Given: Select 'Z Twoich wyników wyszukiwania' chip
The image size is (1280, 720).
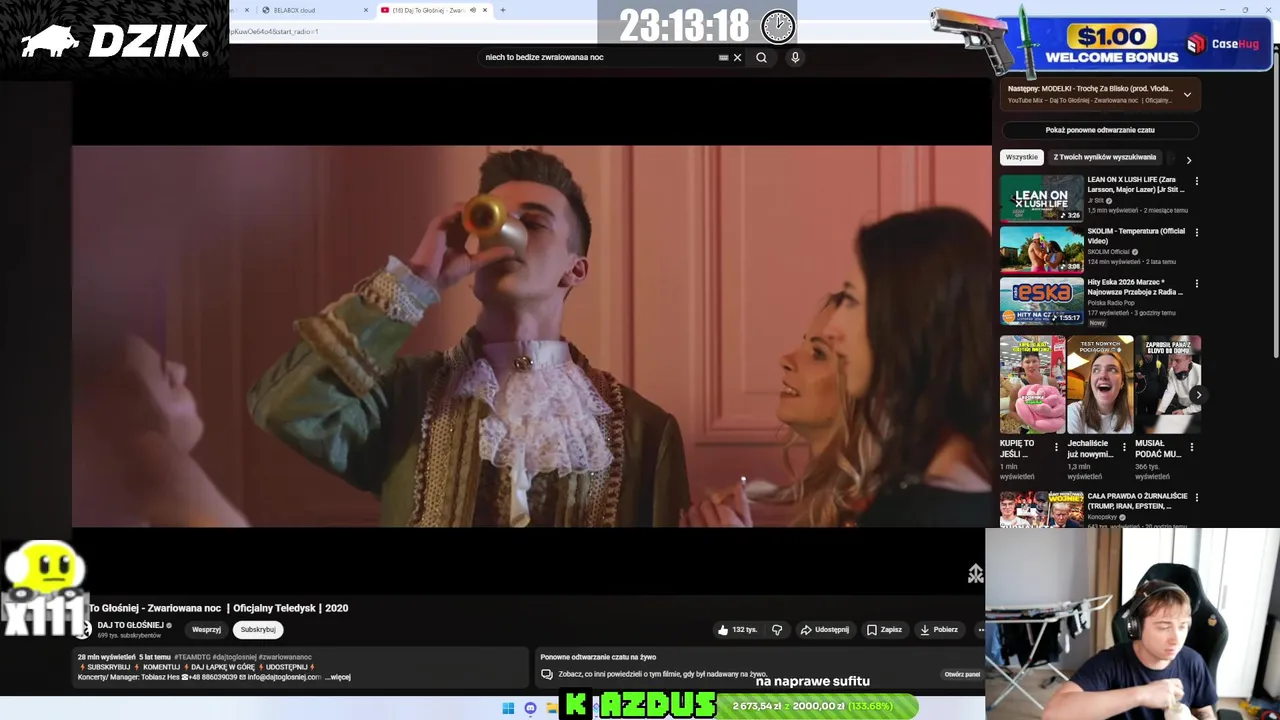Looking at the screenshot, I should (1104, 157).
